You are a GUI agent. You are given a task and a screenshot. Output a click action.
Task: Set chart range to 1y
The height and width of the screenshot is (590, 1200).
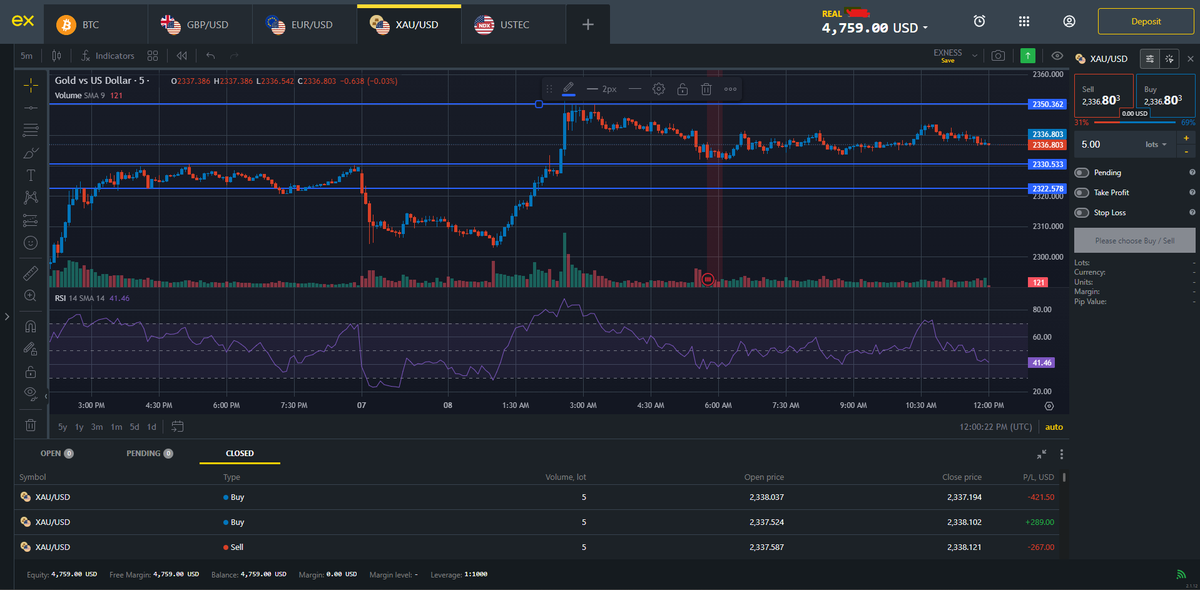point(79,427)
